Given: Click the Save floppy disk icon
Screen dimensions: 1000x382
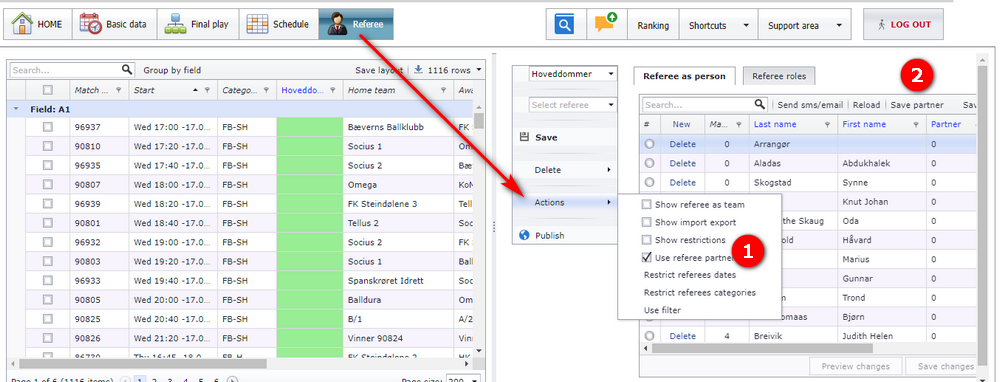Looking at the screenshot, I should (x=524, y=137).
